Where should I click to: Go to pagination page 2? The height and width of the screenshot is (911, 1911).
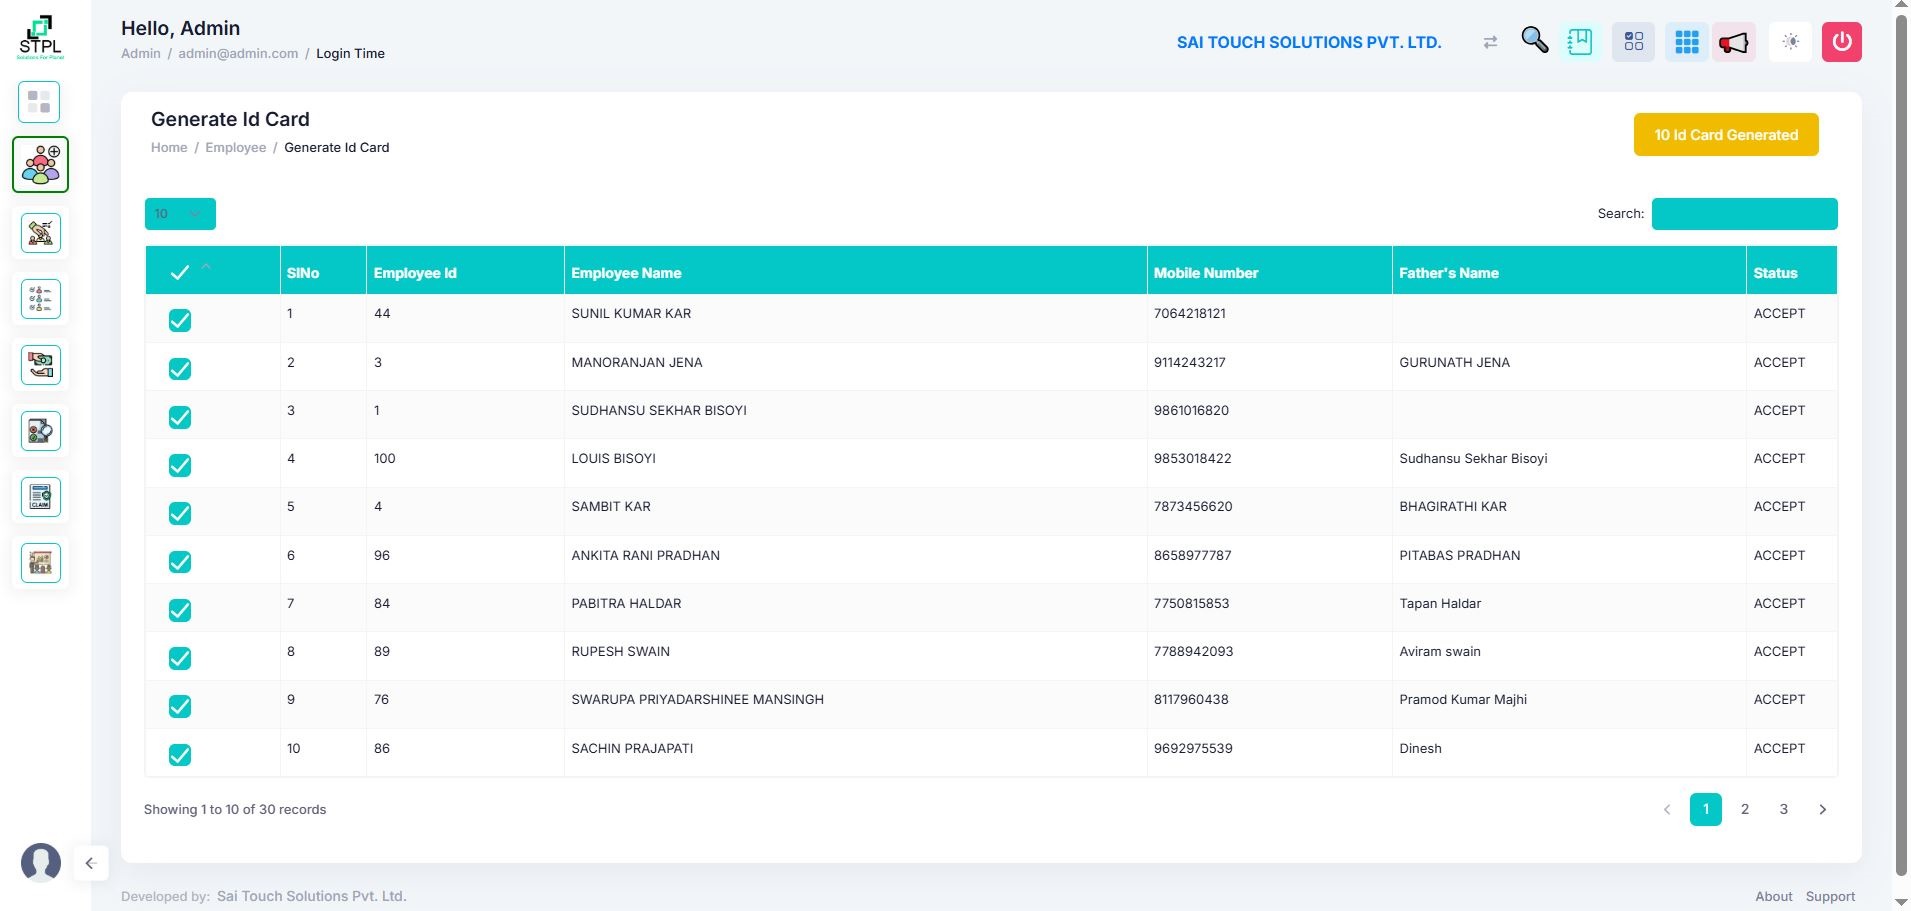(x=1745, y=809)
